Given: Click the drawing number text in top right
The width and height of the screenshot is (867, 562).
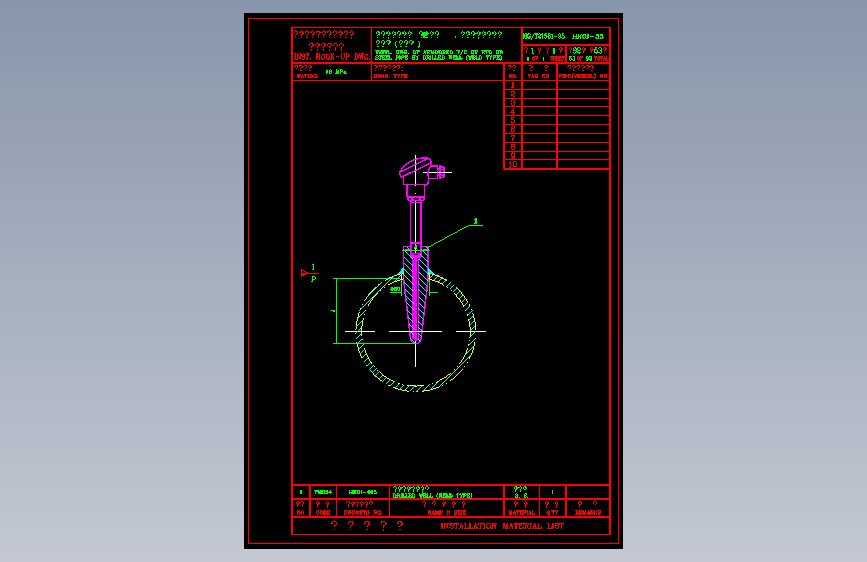Looking at the screenshot, I should 563,37.
